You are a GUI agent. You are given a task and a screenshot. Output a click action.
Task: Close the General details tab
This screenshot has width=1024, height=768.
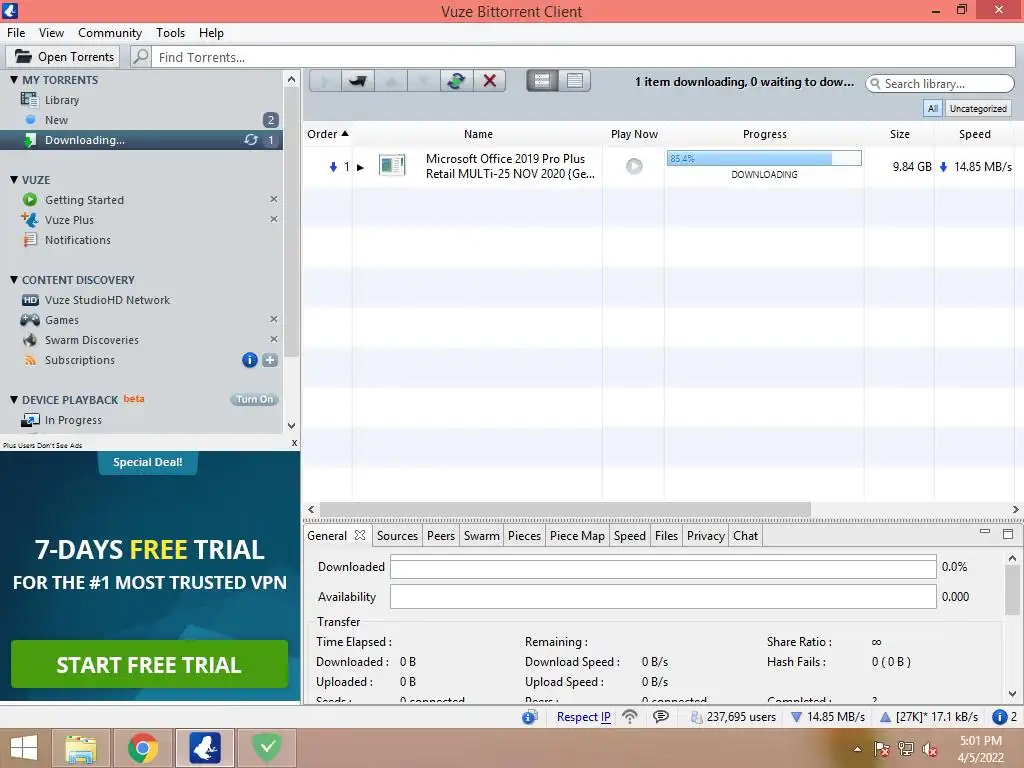click(x=360, y=535)
